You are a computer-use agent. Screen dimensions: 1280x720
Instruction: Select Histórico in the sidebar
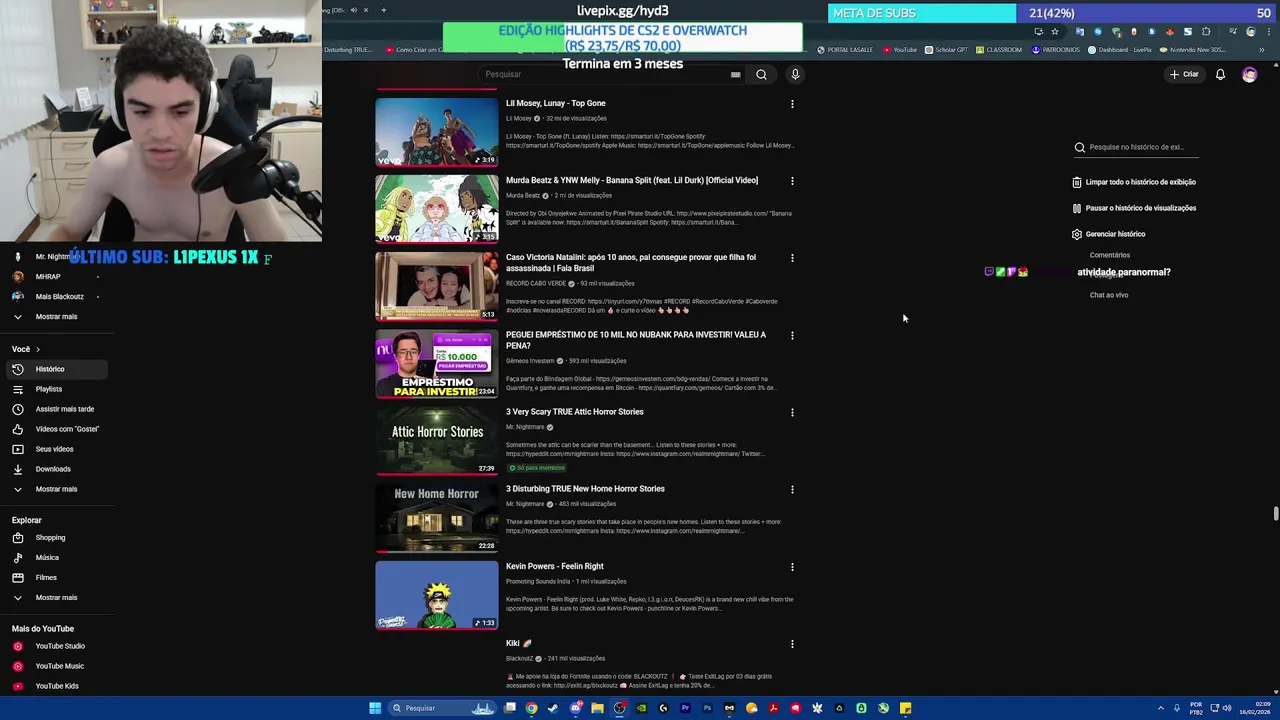point(56,369)
